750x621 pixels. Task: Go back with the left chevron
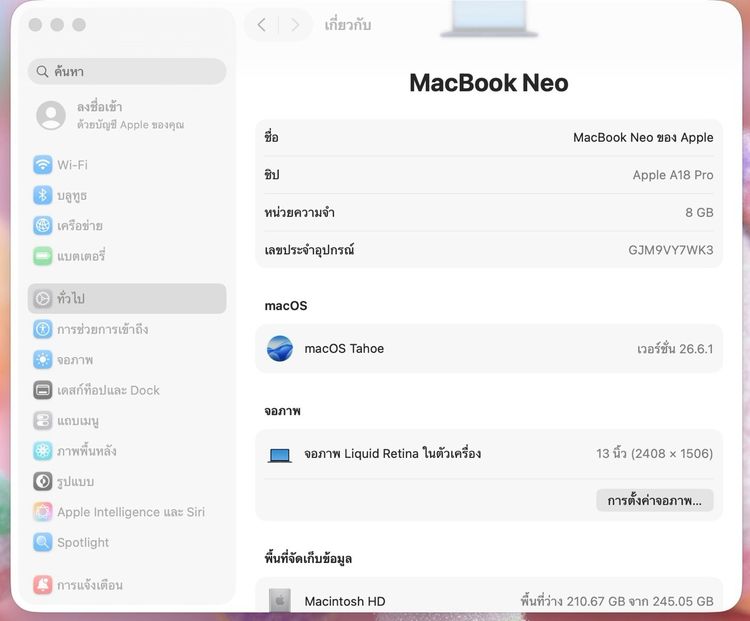[262, 25]
